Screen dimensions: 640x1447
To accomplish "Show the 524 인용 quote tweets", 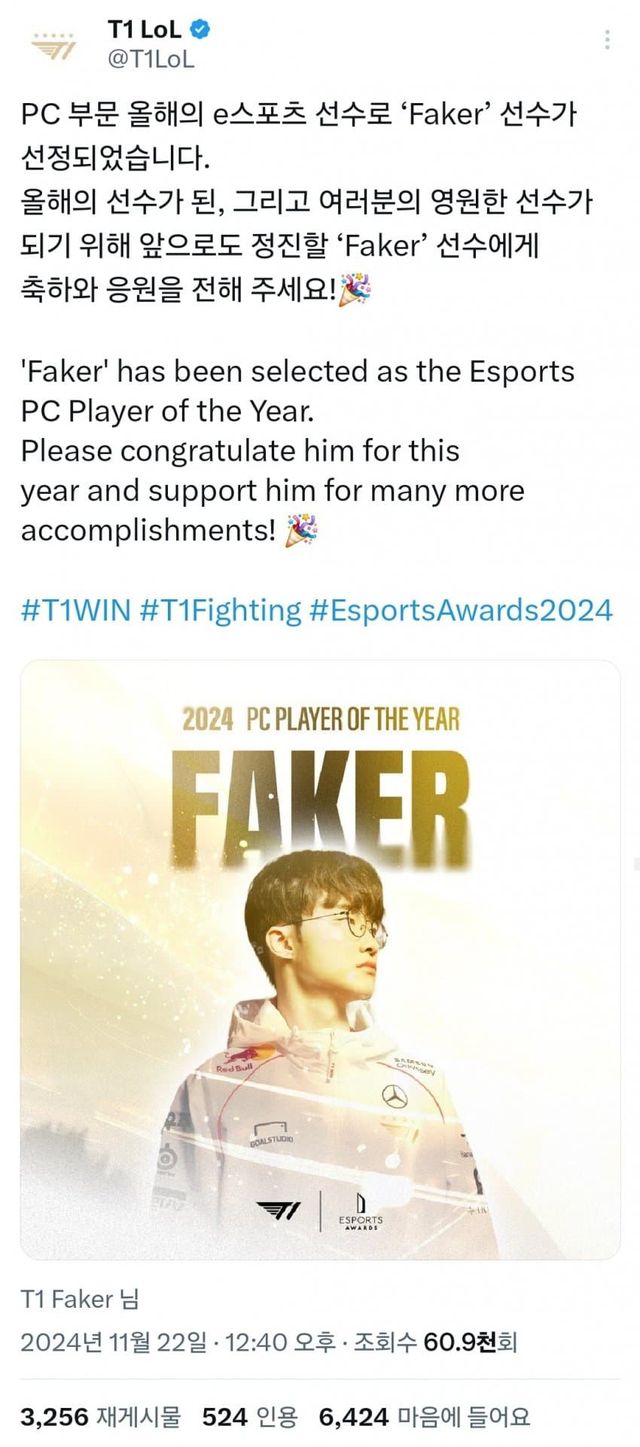I will click(249, 1415).
